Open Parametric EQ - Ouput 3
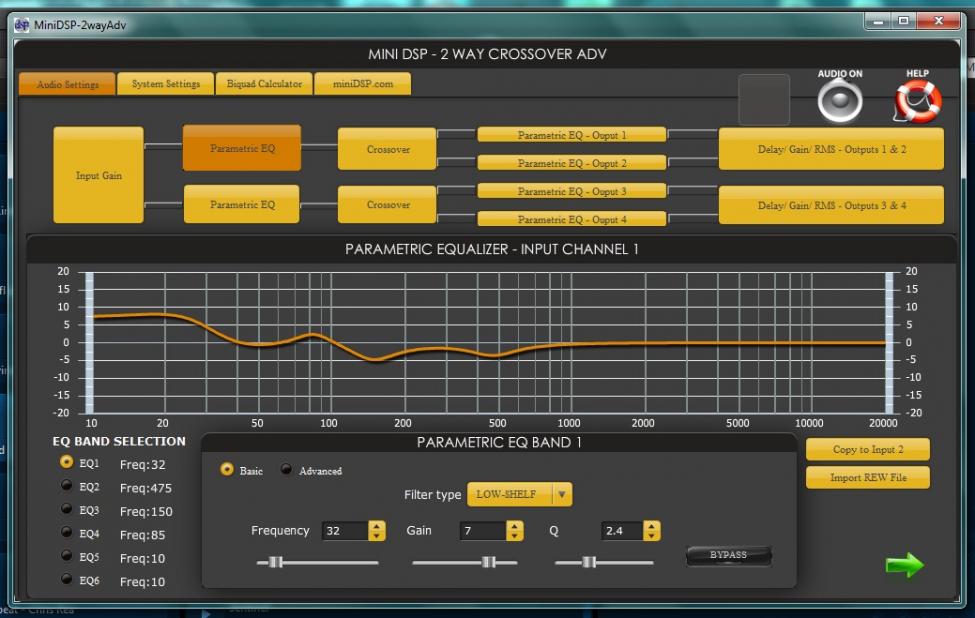Image resolution: width=975 pixels, height=618 pixels. coord(571,191)
